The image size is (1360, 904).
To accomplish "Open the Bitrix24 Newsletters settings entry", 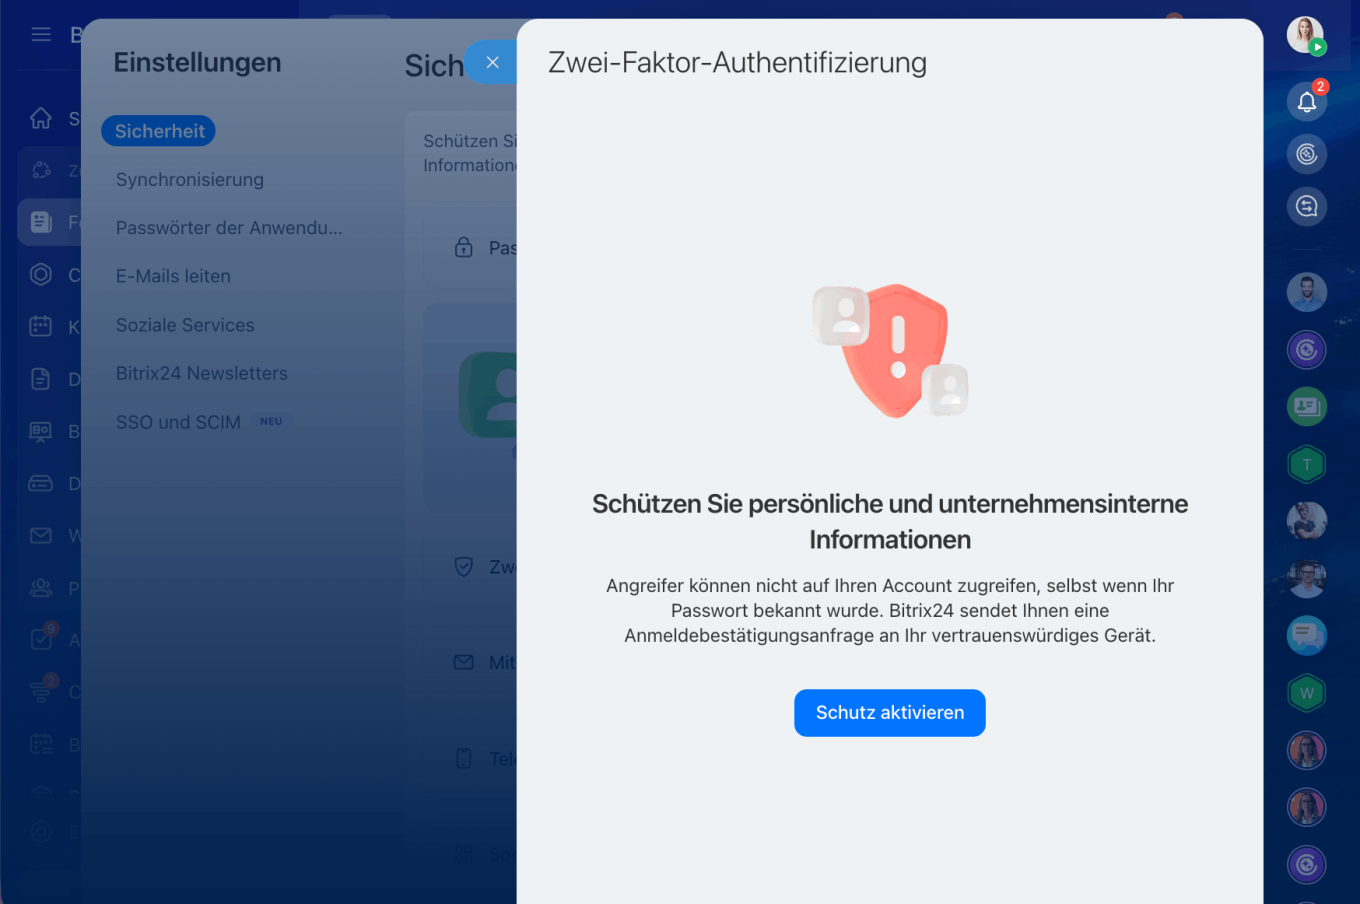I will 201,373.
